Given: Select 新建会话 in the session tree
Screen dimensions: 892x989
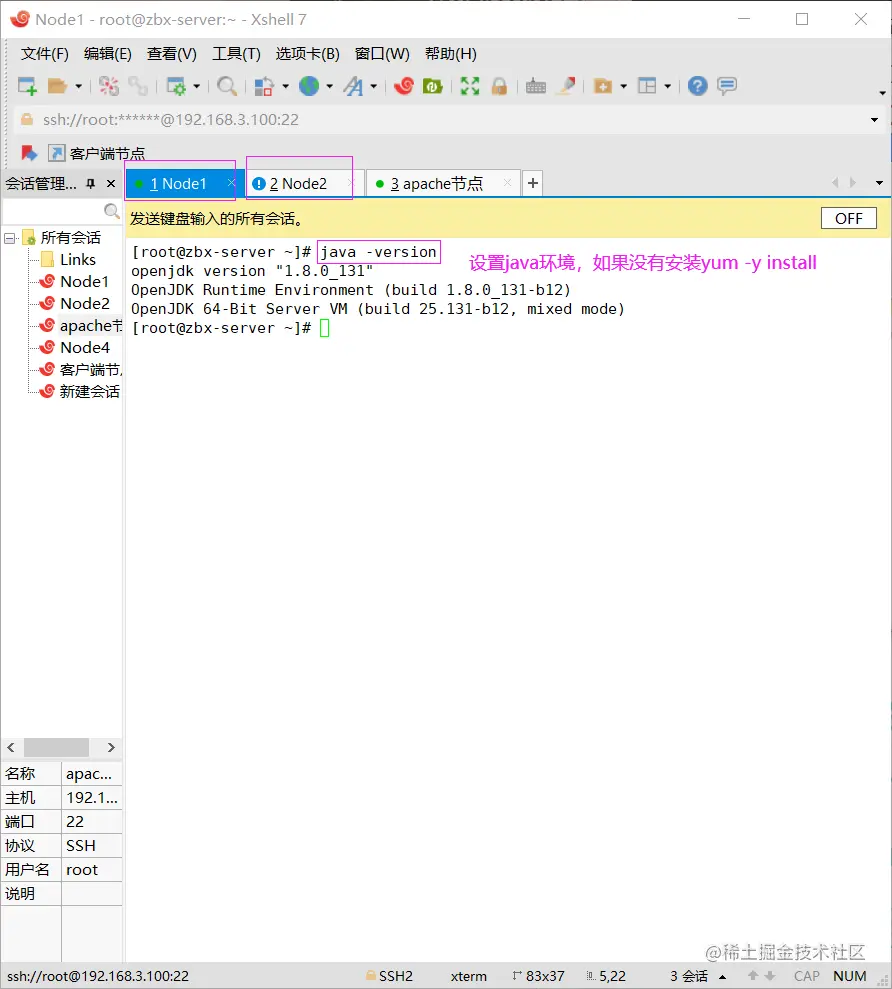Looking at the screenshot, I should (x=89, y=392).
